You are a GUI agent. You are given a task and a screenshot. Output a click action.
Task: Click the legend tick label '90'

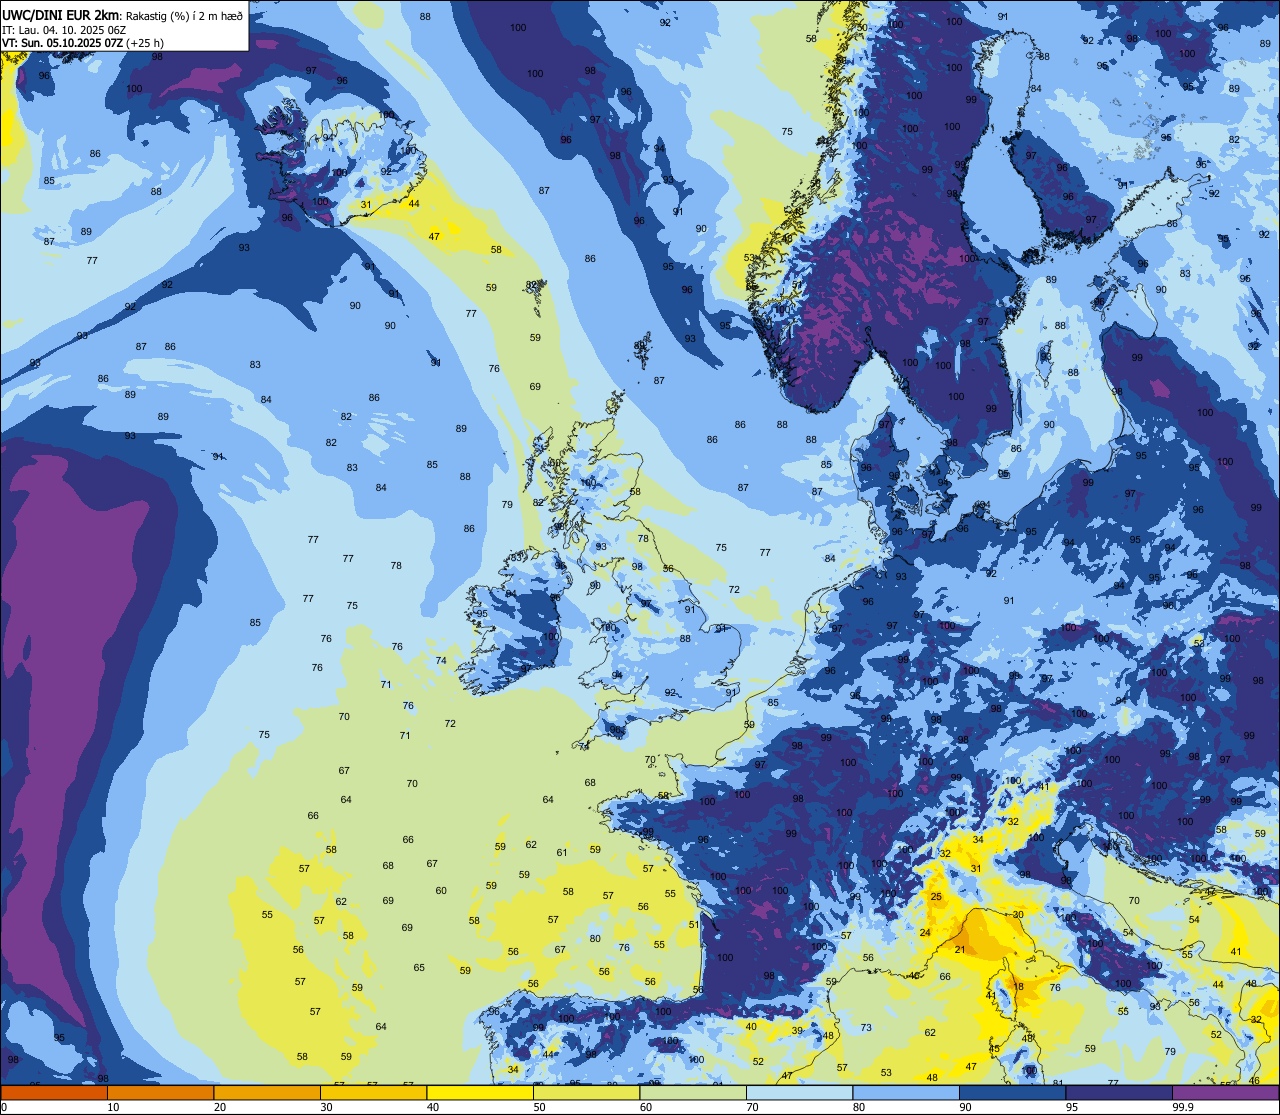pyautogui.click(x=965, y=1107)
